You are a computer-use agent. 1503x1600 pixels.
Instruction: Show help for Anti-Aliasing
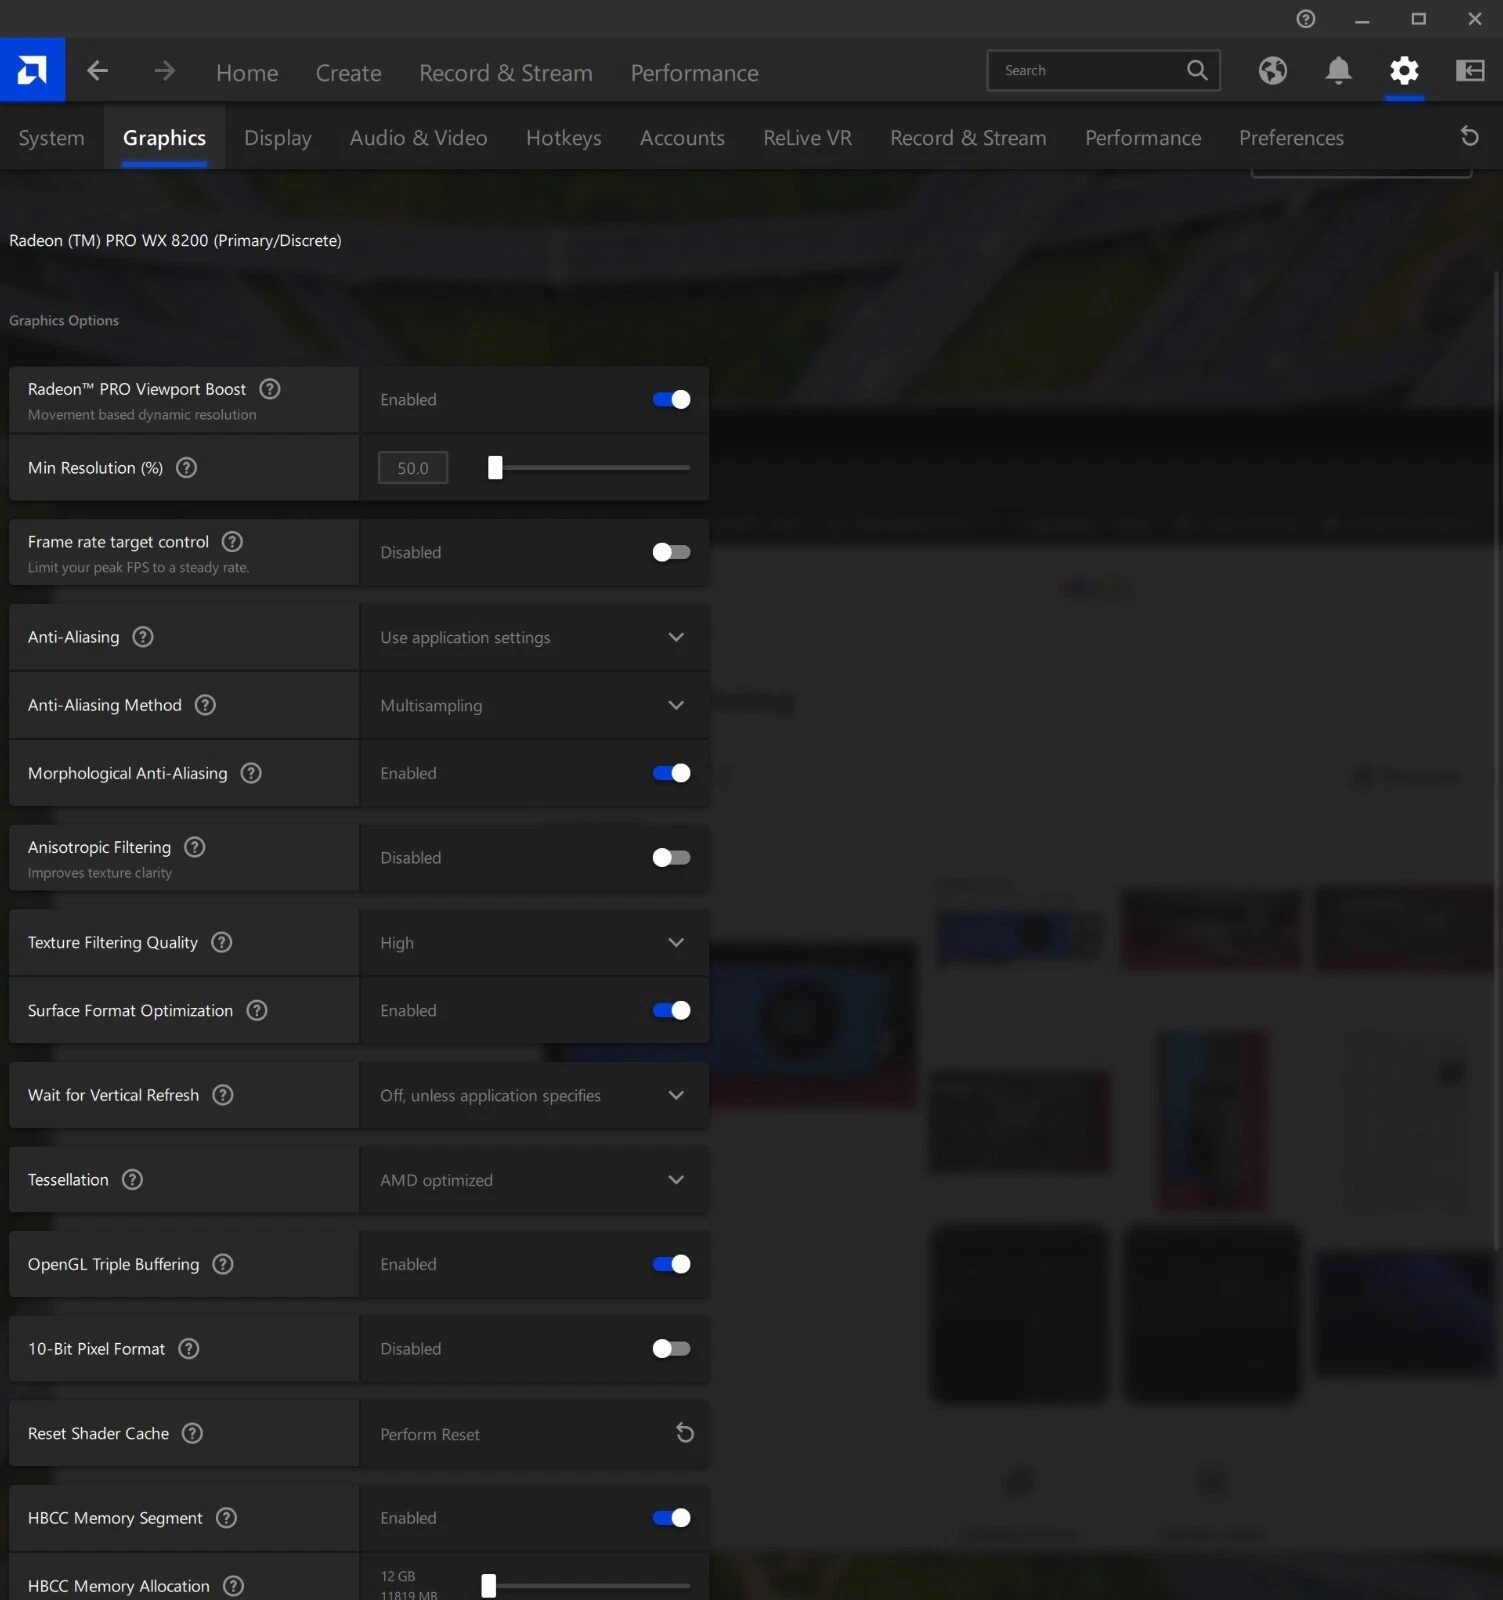[143, 636]
